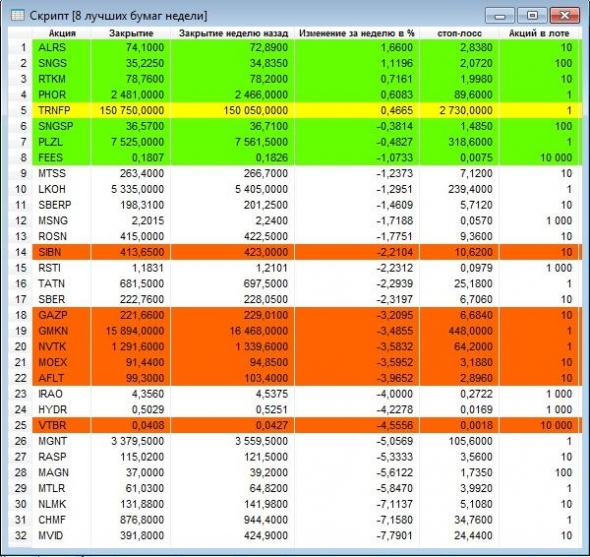This screenshot has height=557, width=590.
Task: Maximize the script window
Action: (x=532, y=16)
